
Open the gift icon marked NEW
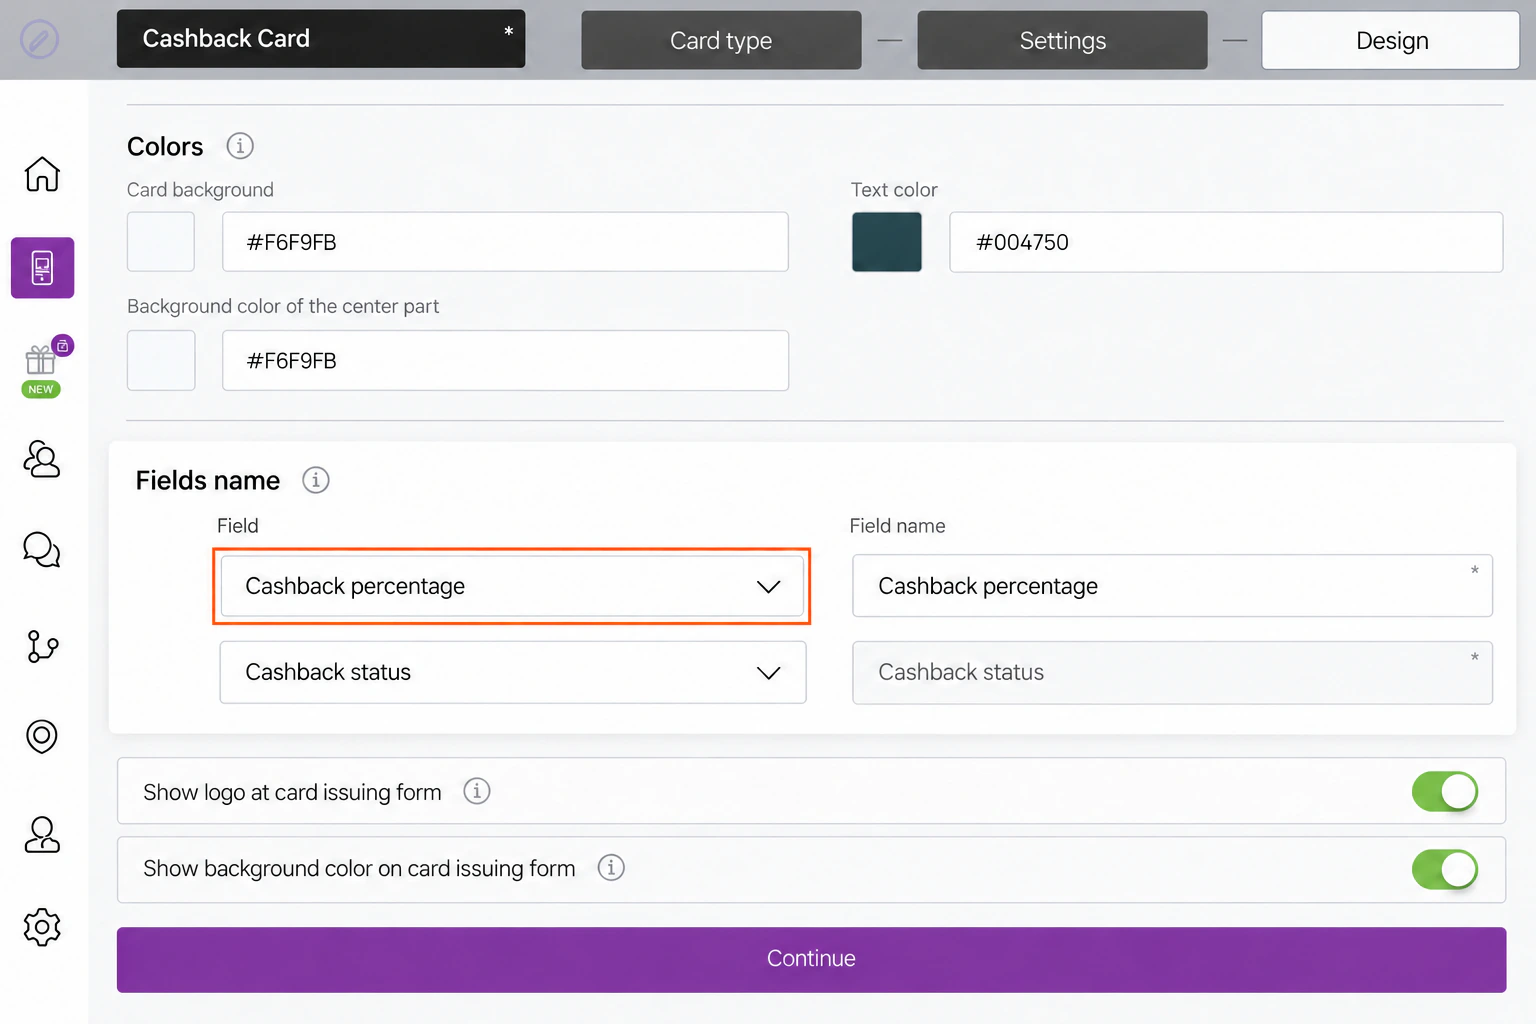42,365
